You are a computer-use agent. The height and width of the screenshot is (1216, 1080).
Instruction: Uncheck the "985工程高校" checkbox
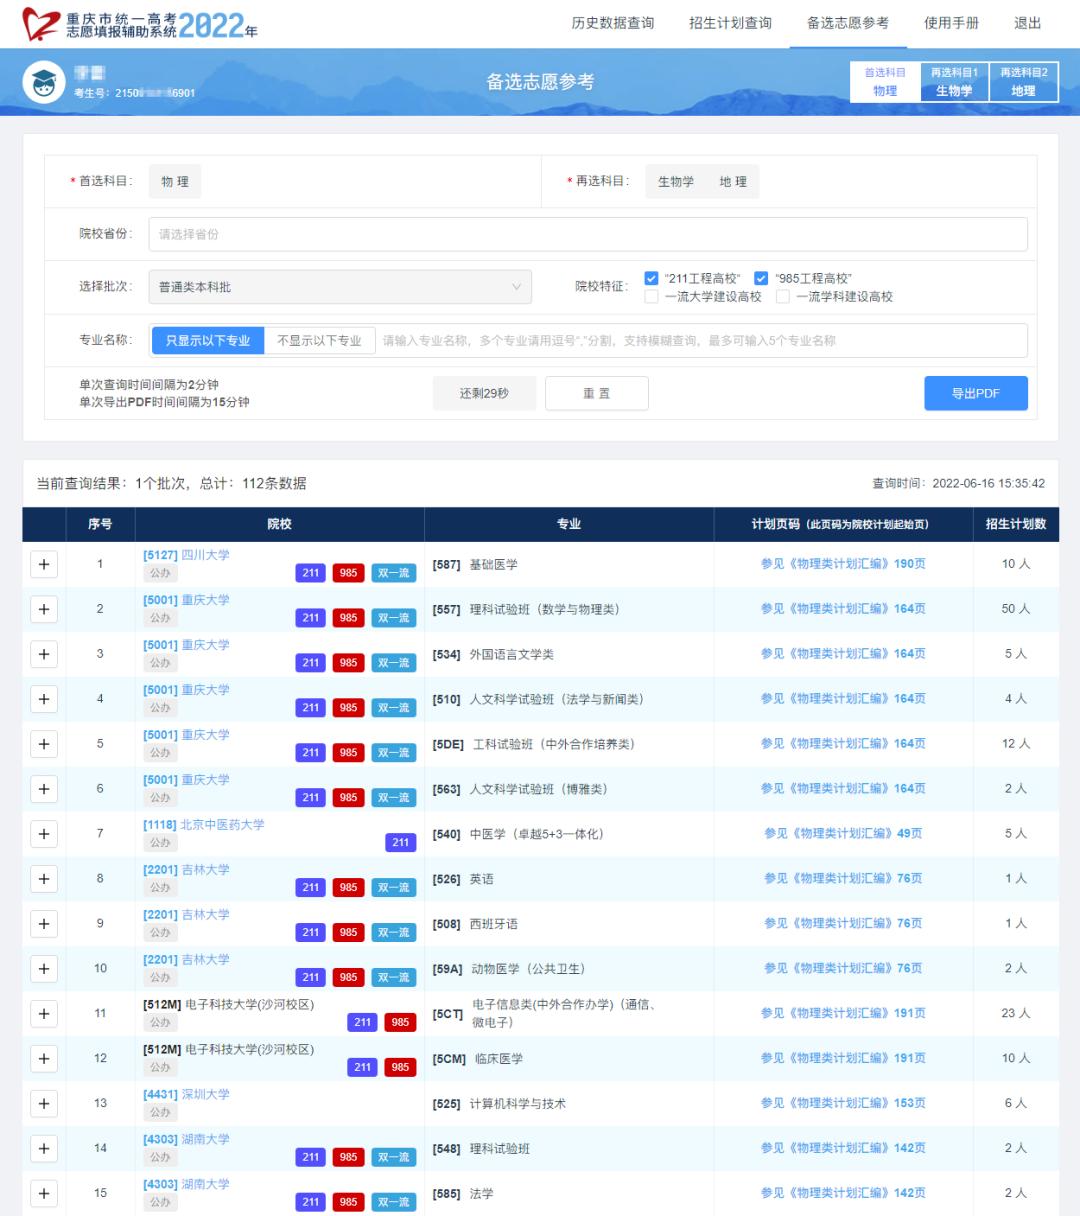(761, 279)
